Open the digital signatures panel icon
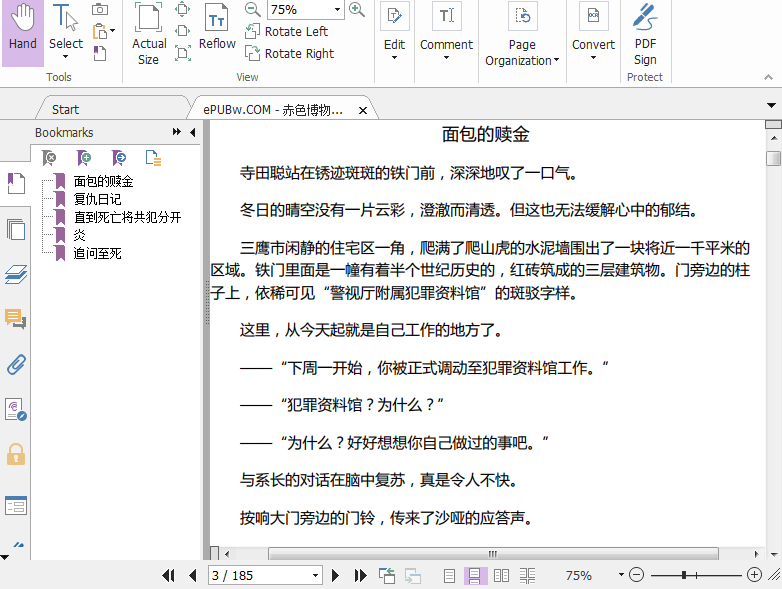 [x=16, y=409]
